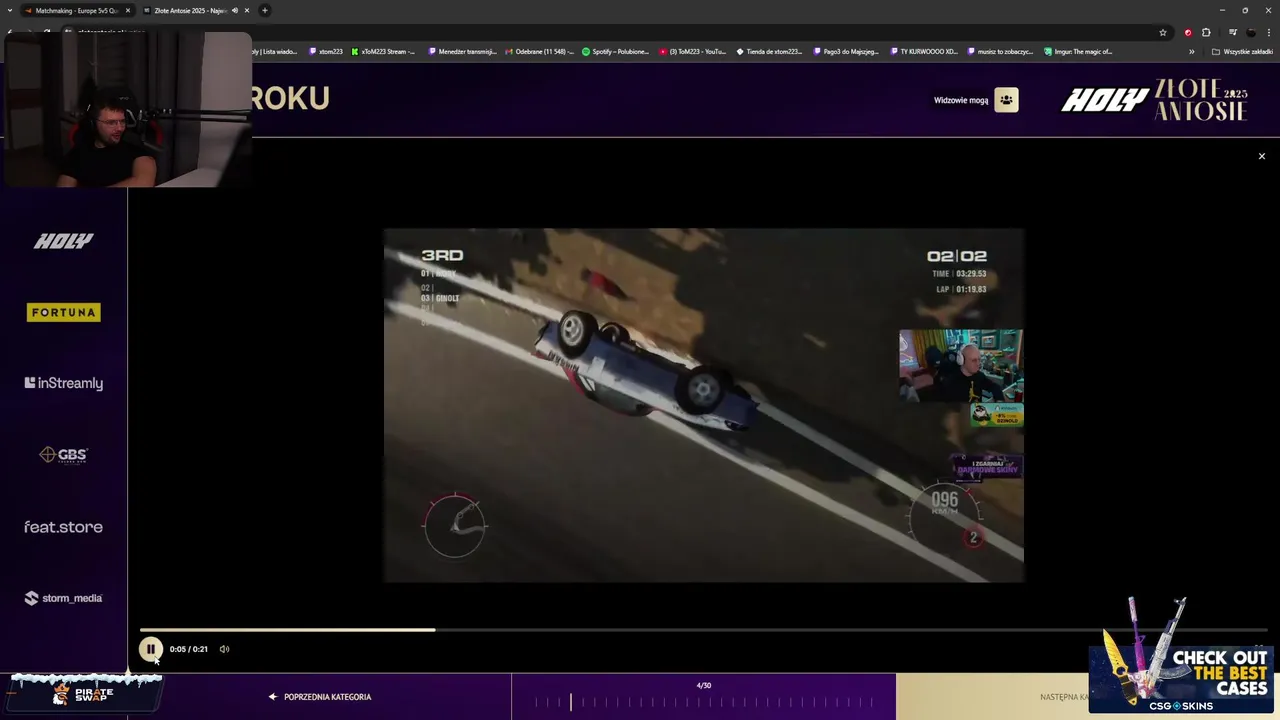Pause the video with the pause button

150,649
